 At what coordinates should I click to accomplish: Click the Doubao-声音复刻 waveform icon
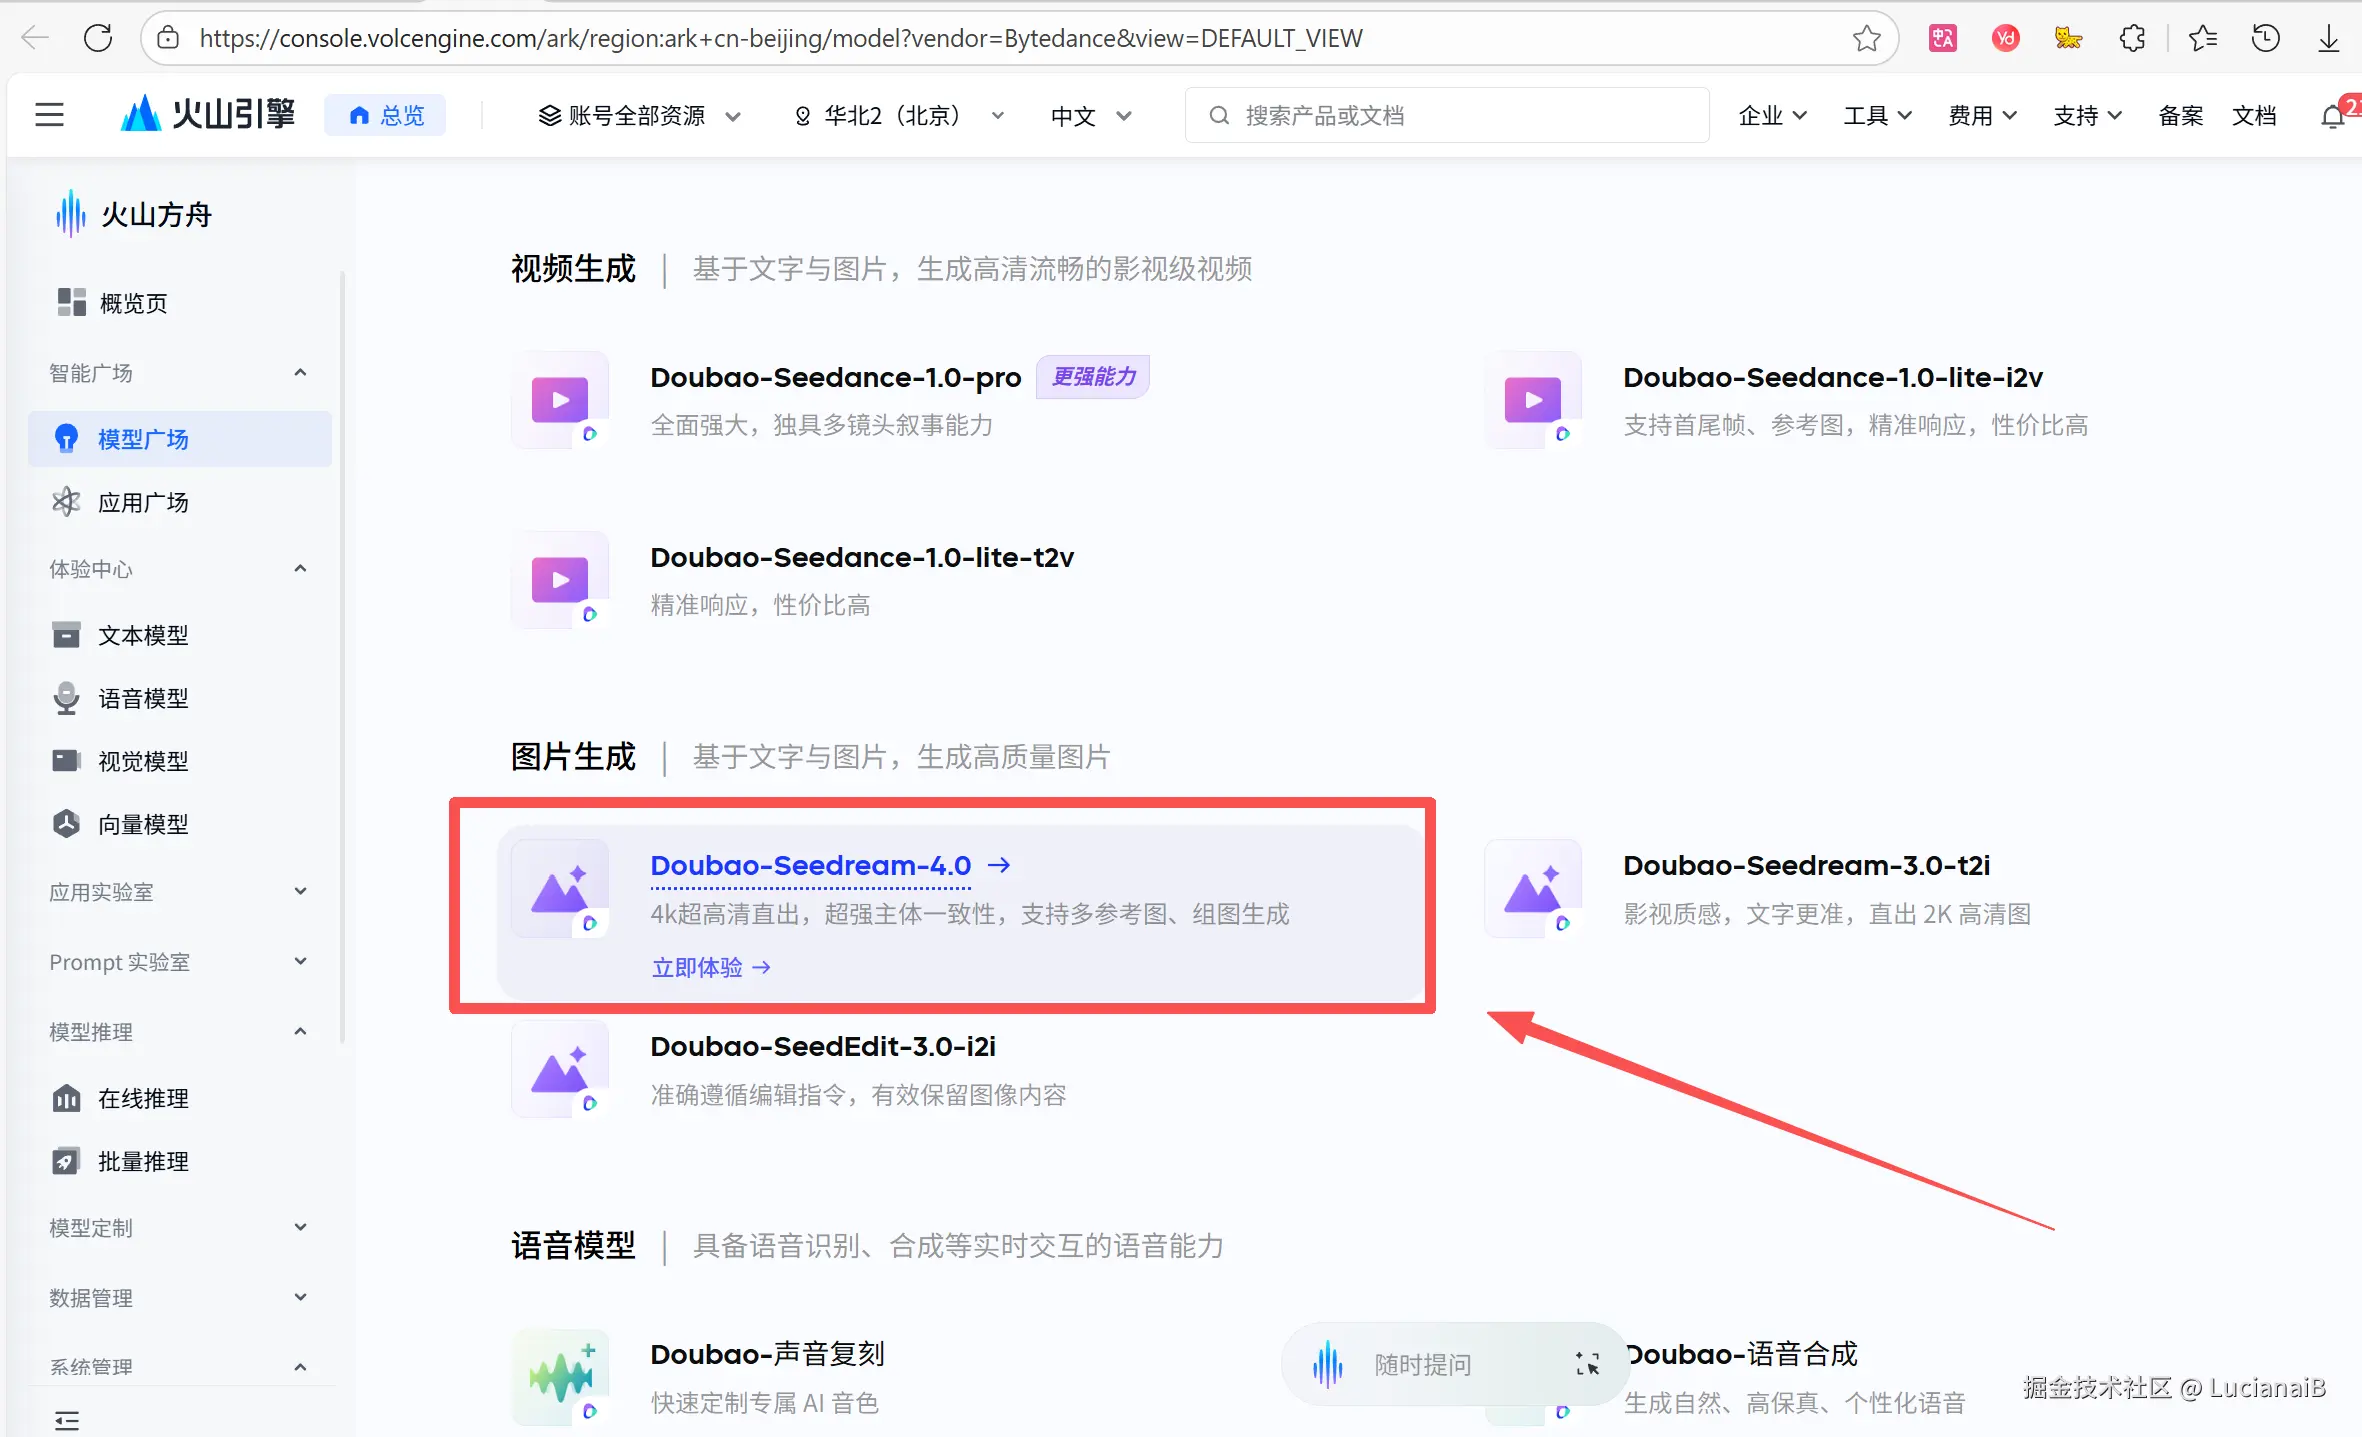[560, 1377]
